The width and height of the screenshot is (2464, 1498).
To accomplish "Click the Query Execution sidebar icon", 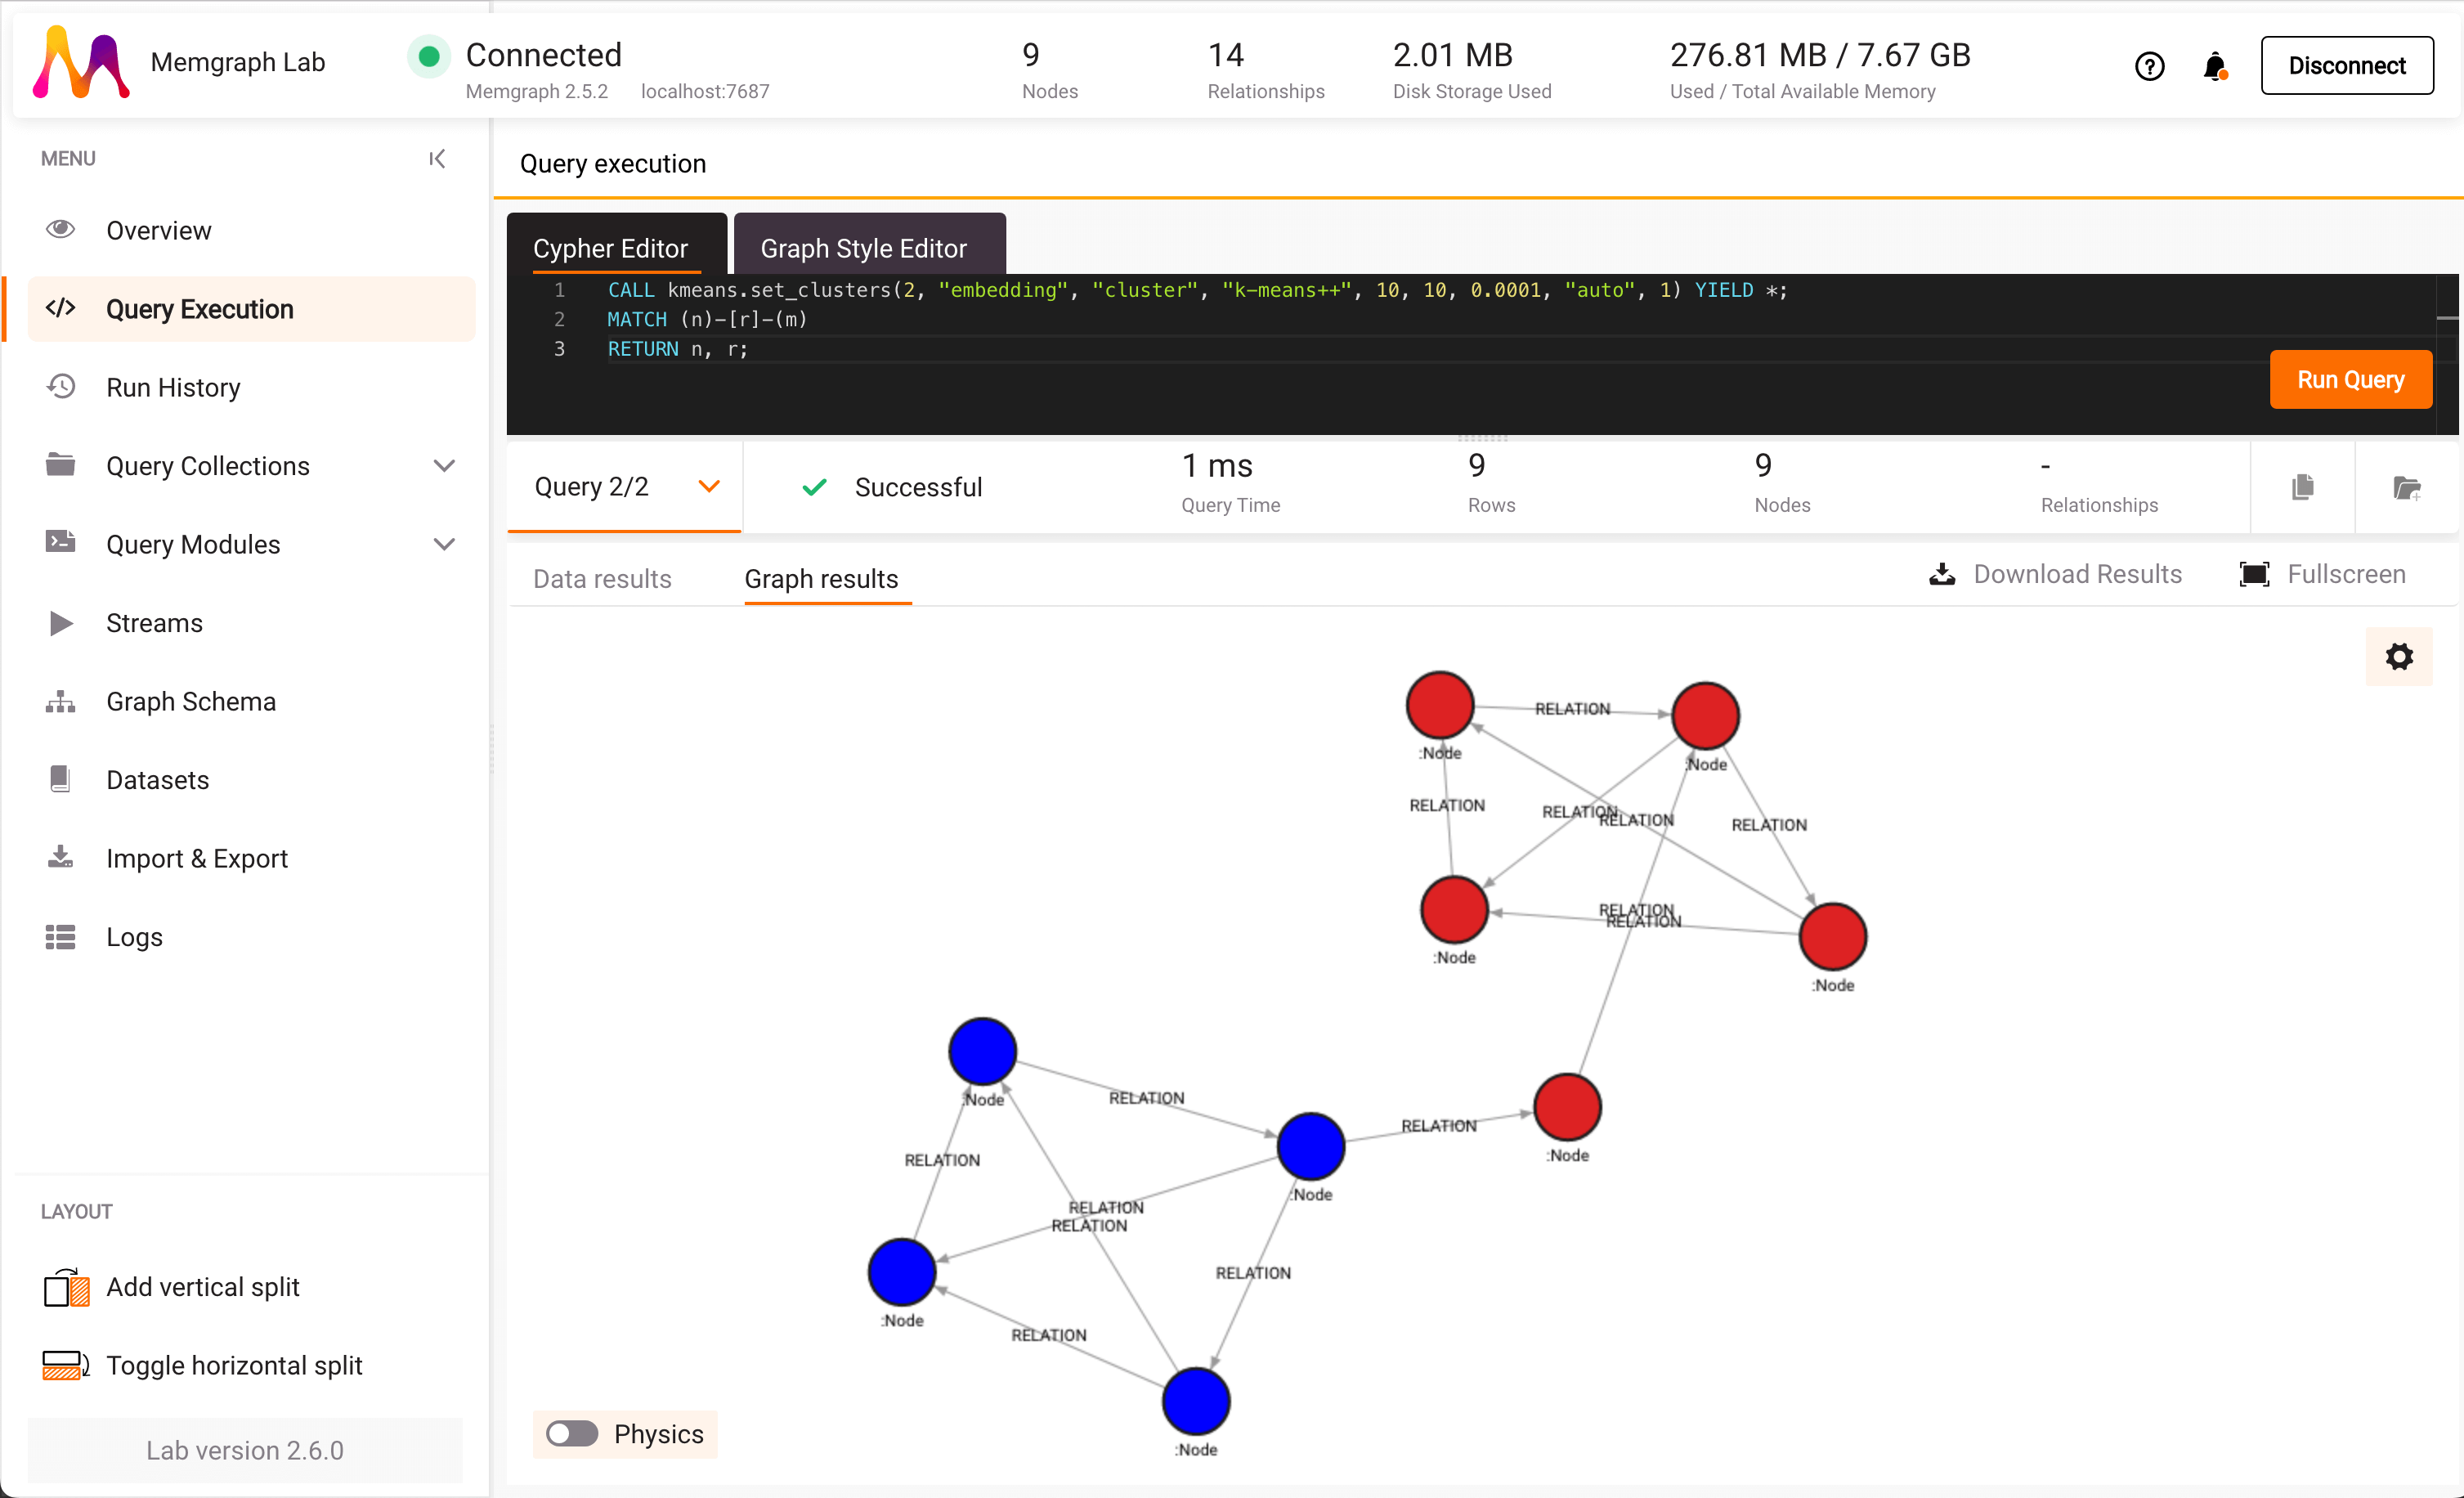I will pyautogui.click(x=58, y=308).
